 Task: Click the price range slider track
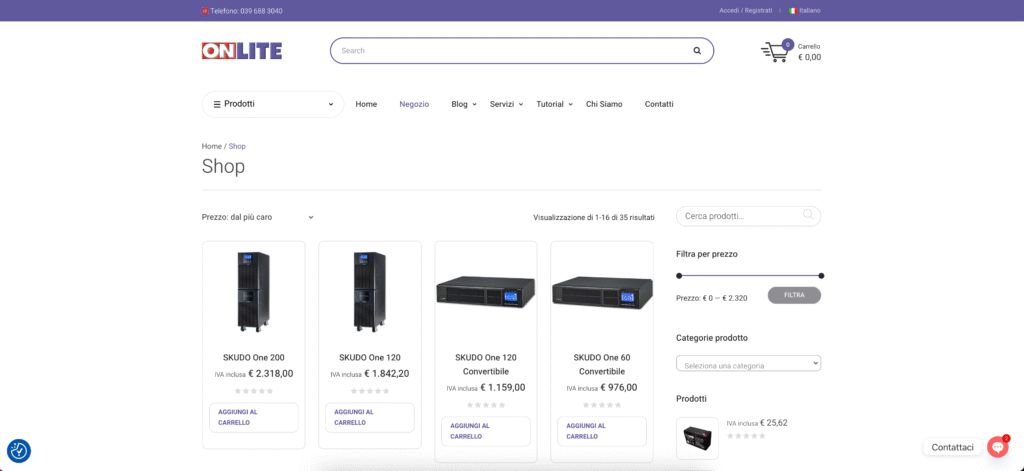(x=750, y=276)
